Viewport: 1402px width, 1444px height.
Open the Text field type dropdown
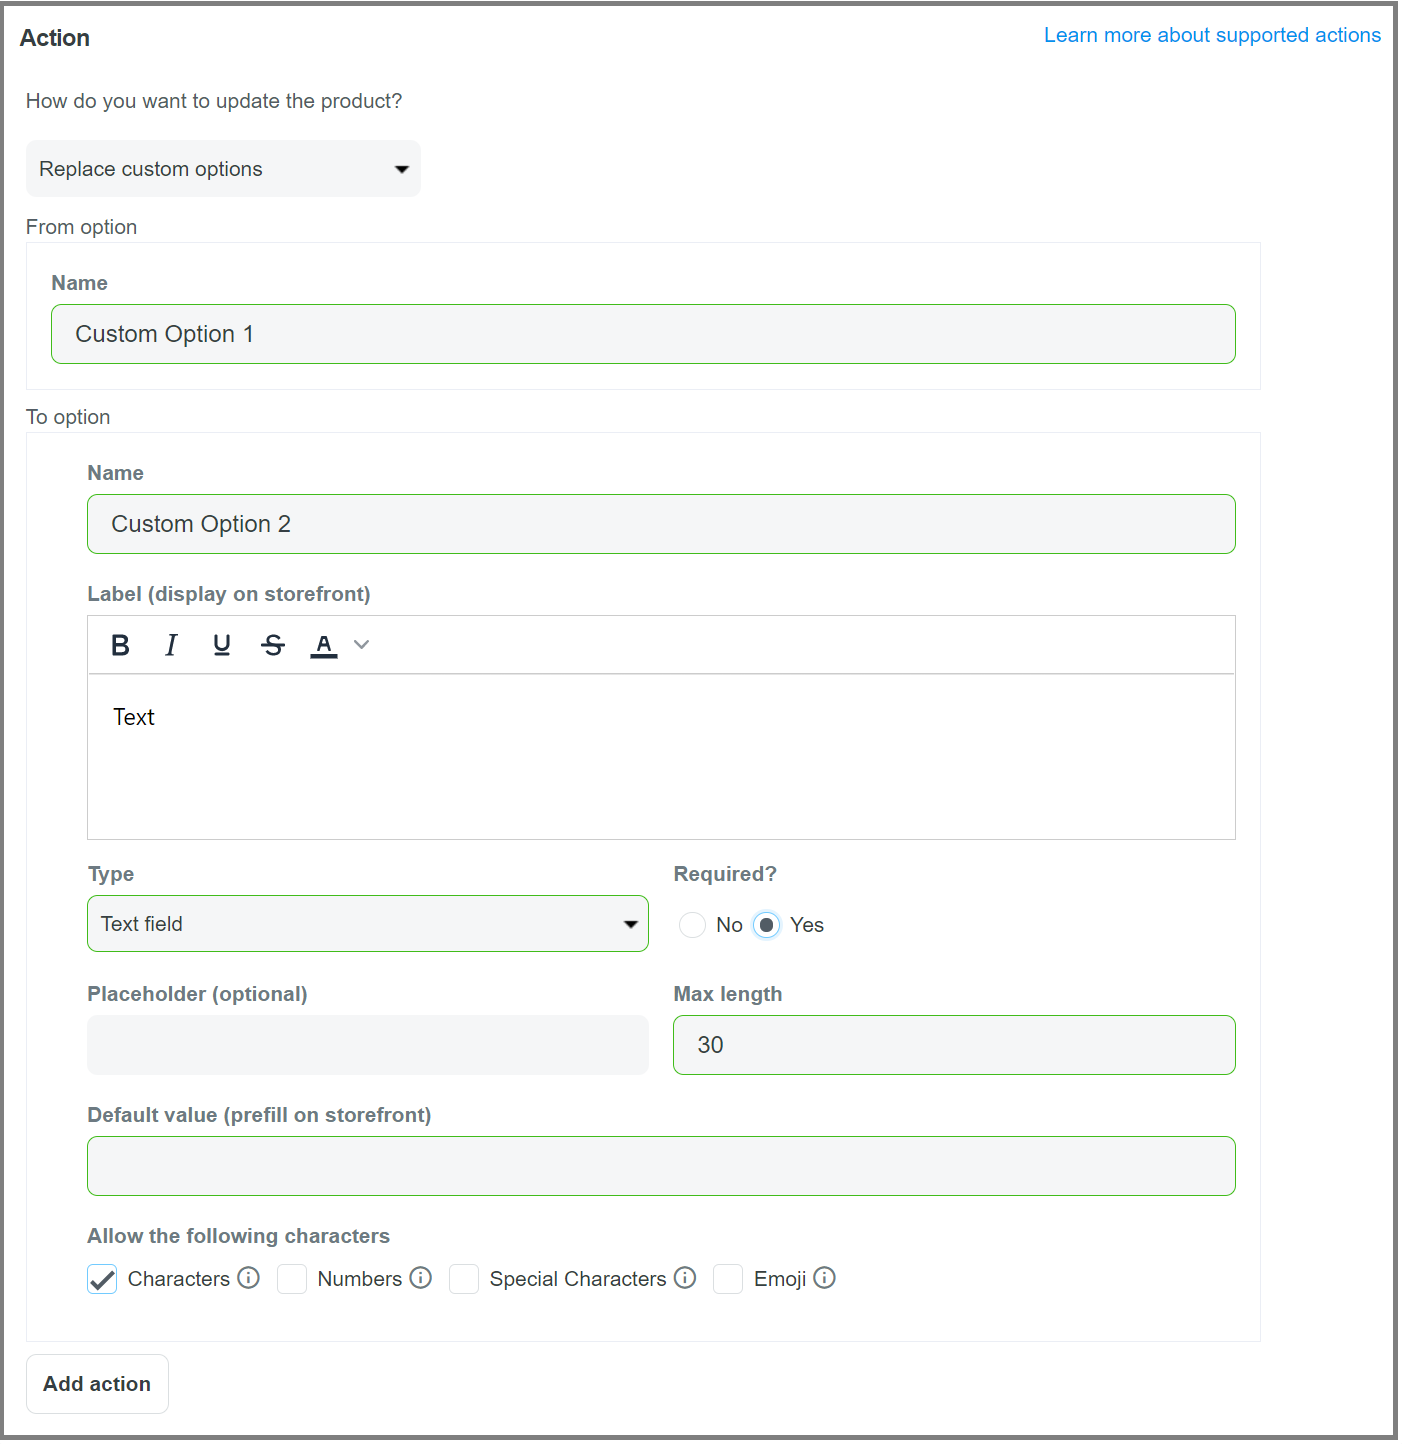[x=368, y=924]
